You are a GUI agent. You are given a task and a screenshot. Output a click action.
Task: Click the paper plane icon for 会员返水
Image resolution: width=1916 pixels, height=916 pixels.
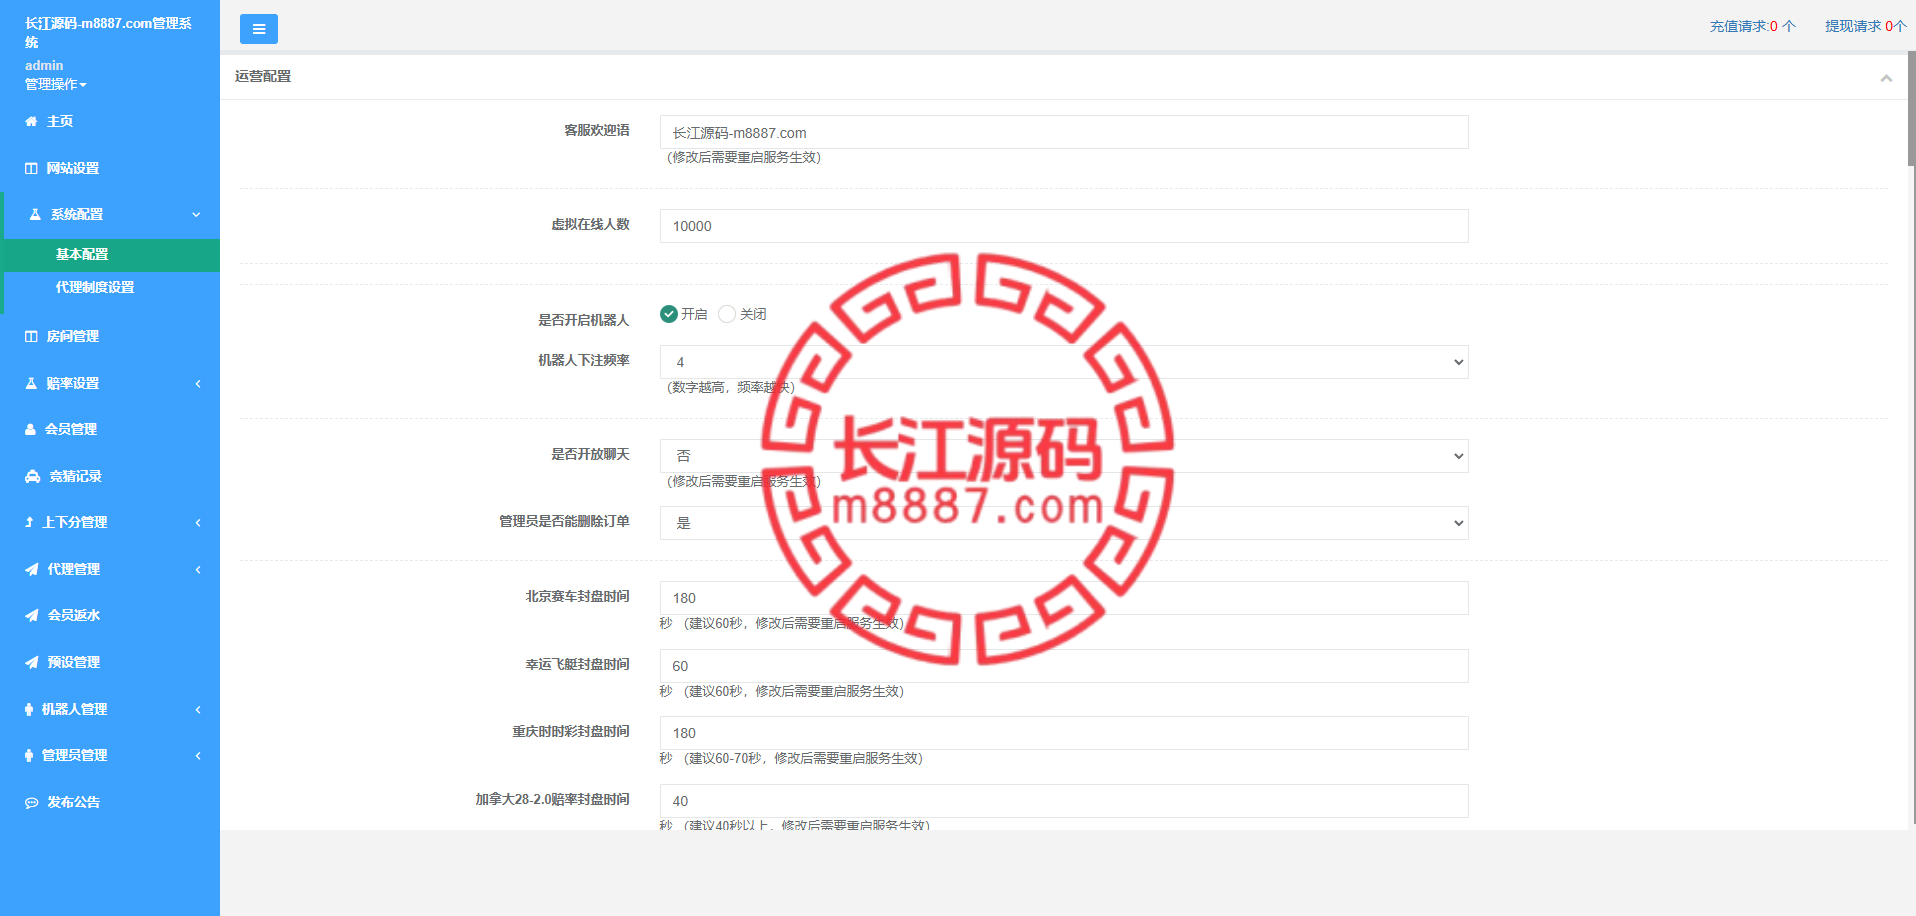(x=32, y=615)
